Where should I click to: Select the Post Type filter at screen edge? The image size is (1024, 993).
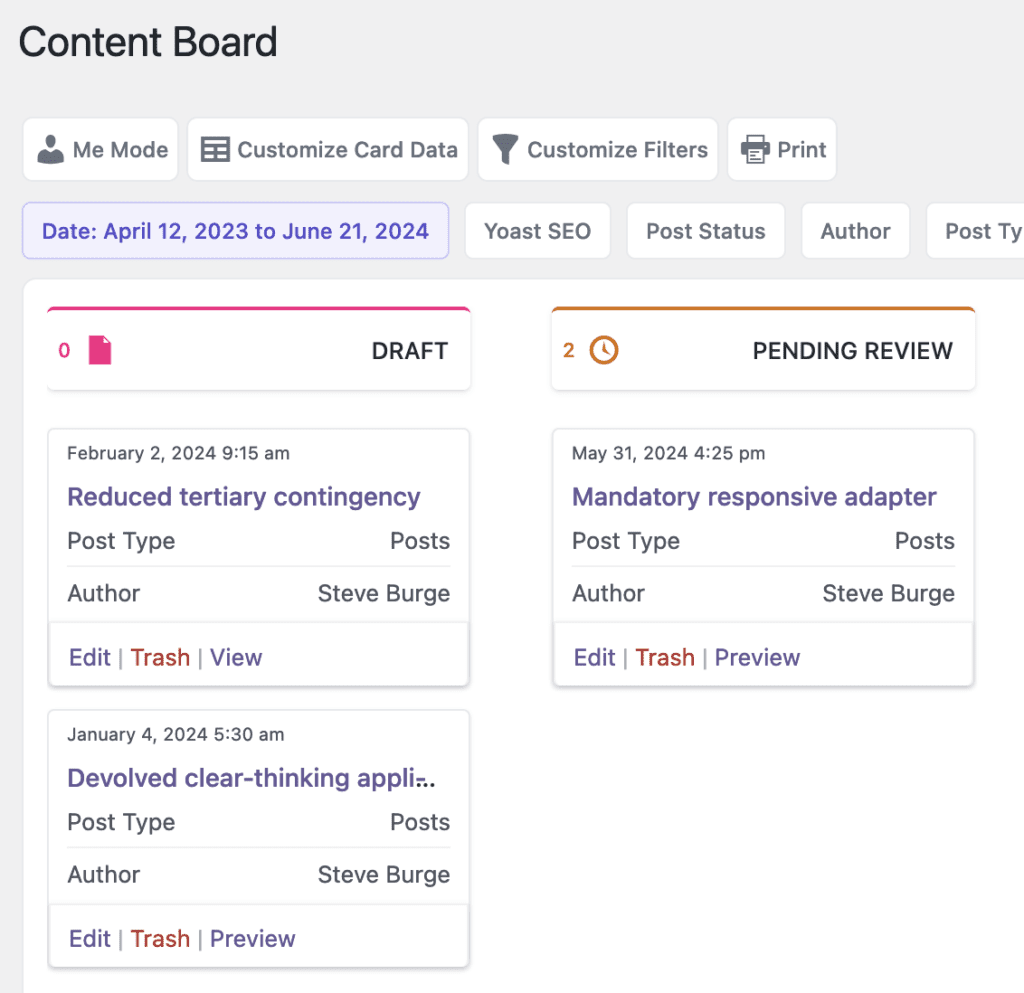point(985,231)
